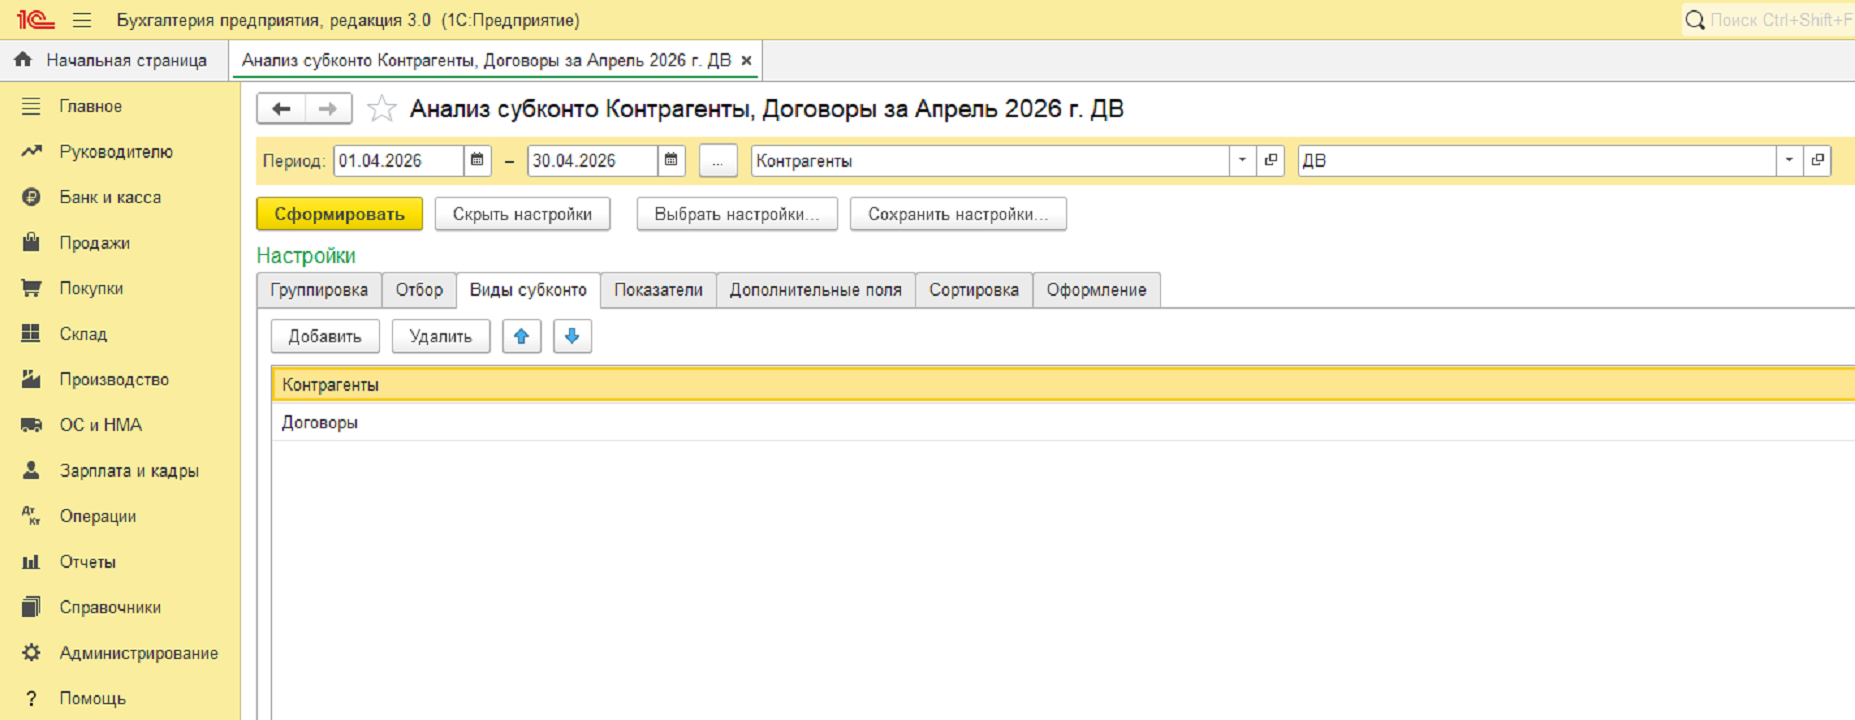The height and width of the screenshot is (720, 1855).
Task: Open the Контрагенты field in separate window
Action: (1271, 160)
